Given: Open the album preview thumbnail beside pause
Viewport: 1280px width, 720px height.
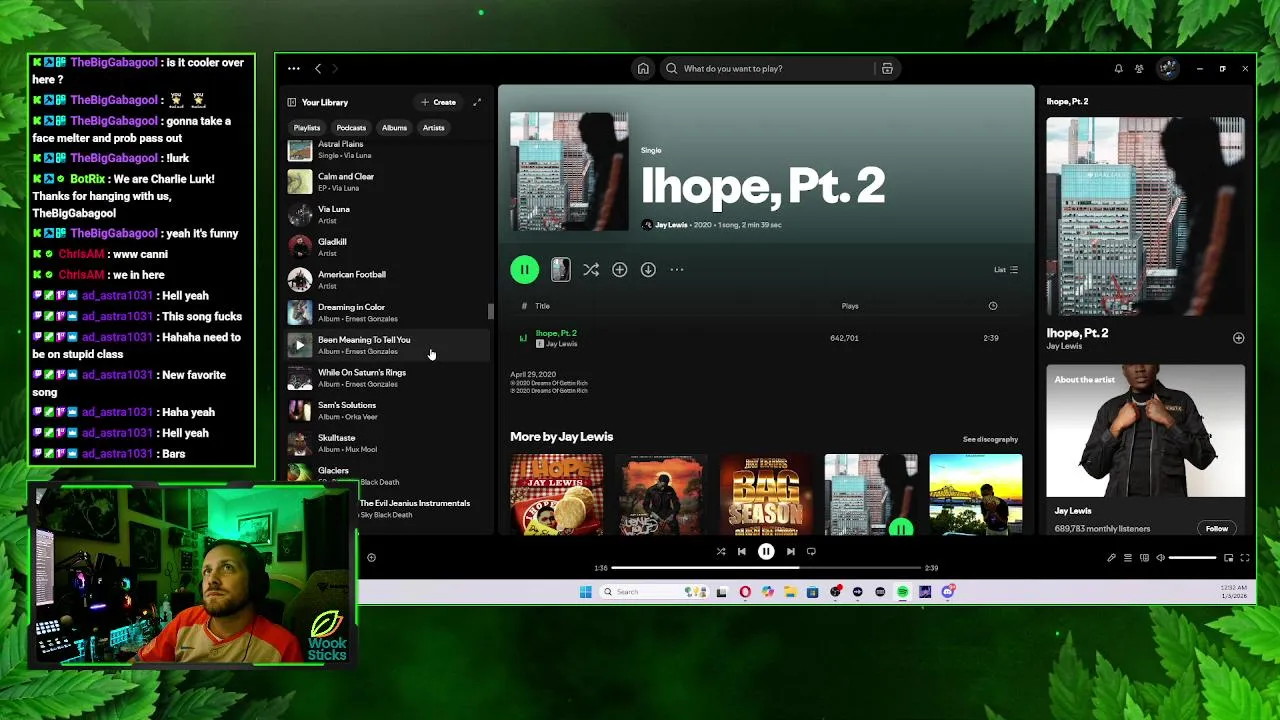Looking at the screenshot, I should click(560, 269).
